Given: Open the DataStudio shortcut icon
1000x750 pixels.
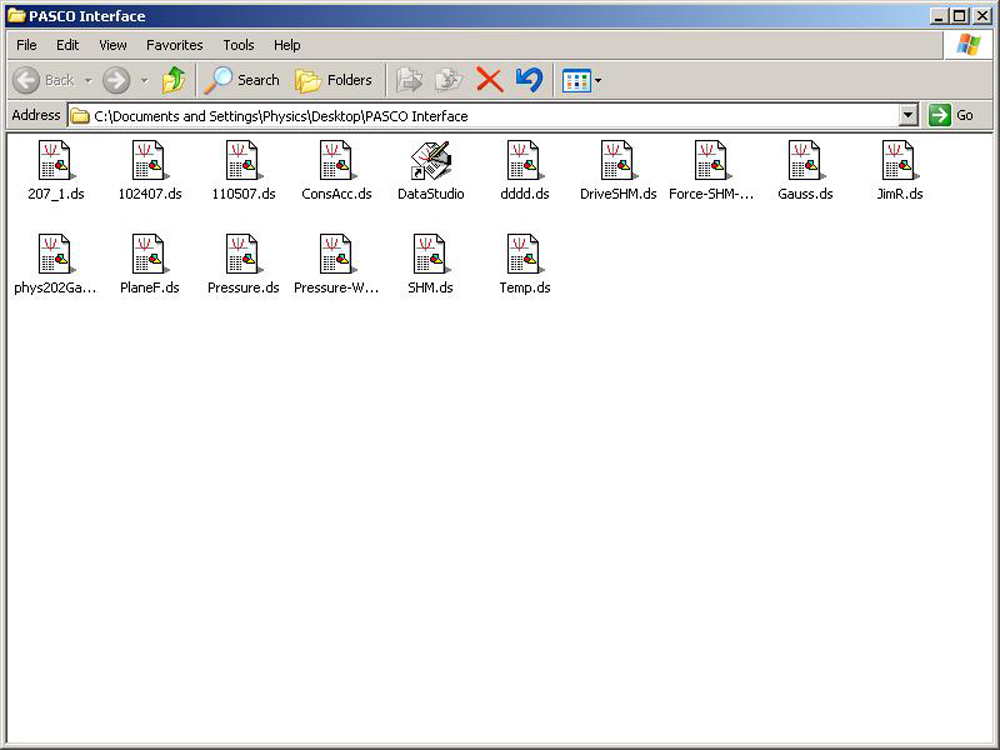Looking at the screenshot, I should point(431,162).
